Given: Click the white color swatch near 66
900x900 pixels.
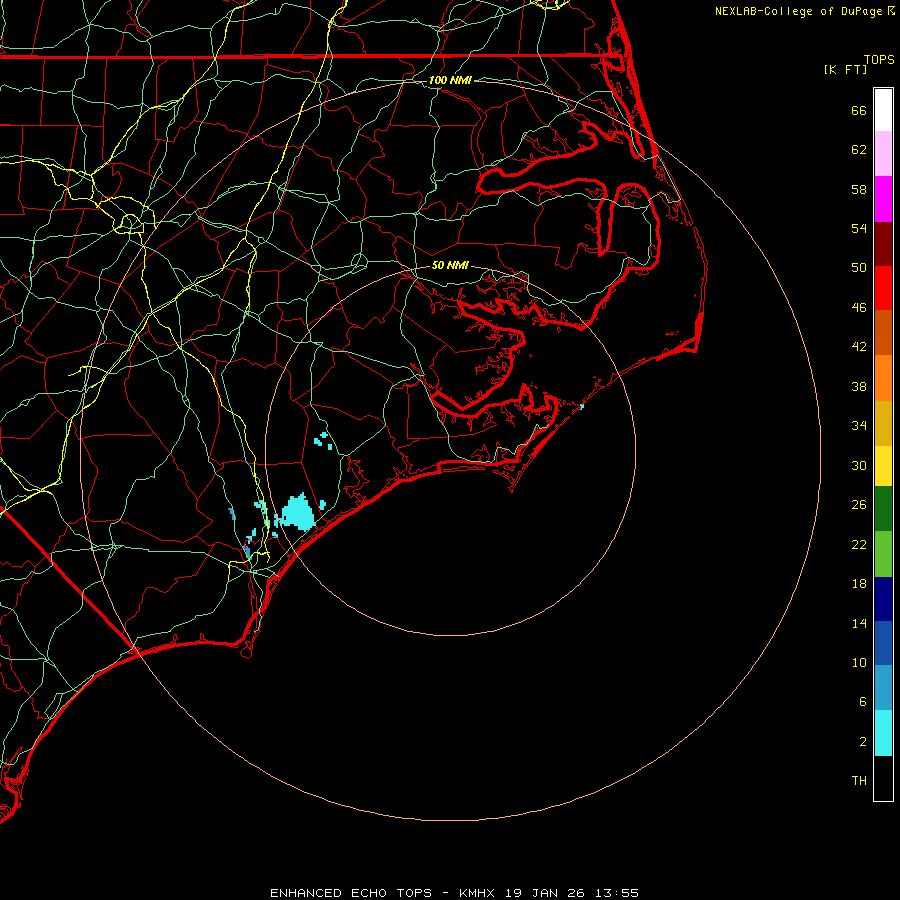Looking at the screenshot, I should [x=883, y=110].
